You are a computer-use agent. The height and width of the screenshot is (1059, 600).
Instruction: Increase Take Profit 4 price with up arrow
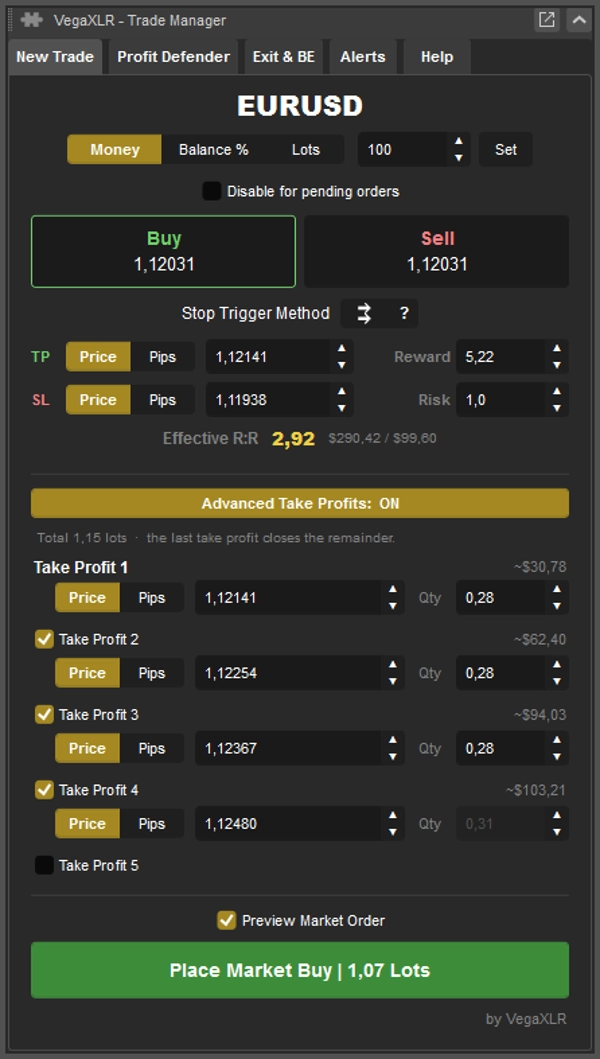(x=393, y=816)
